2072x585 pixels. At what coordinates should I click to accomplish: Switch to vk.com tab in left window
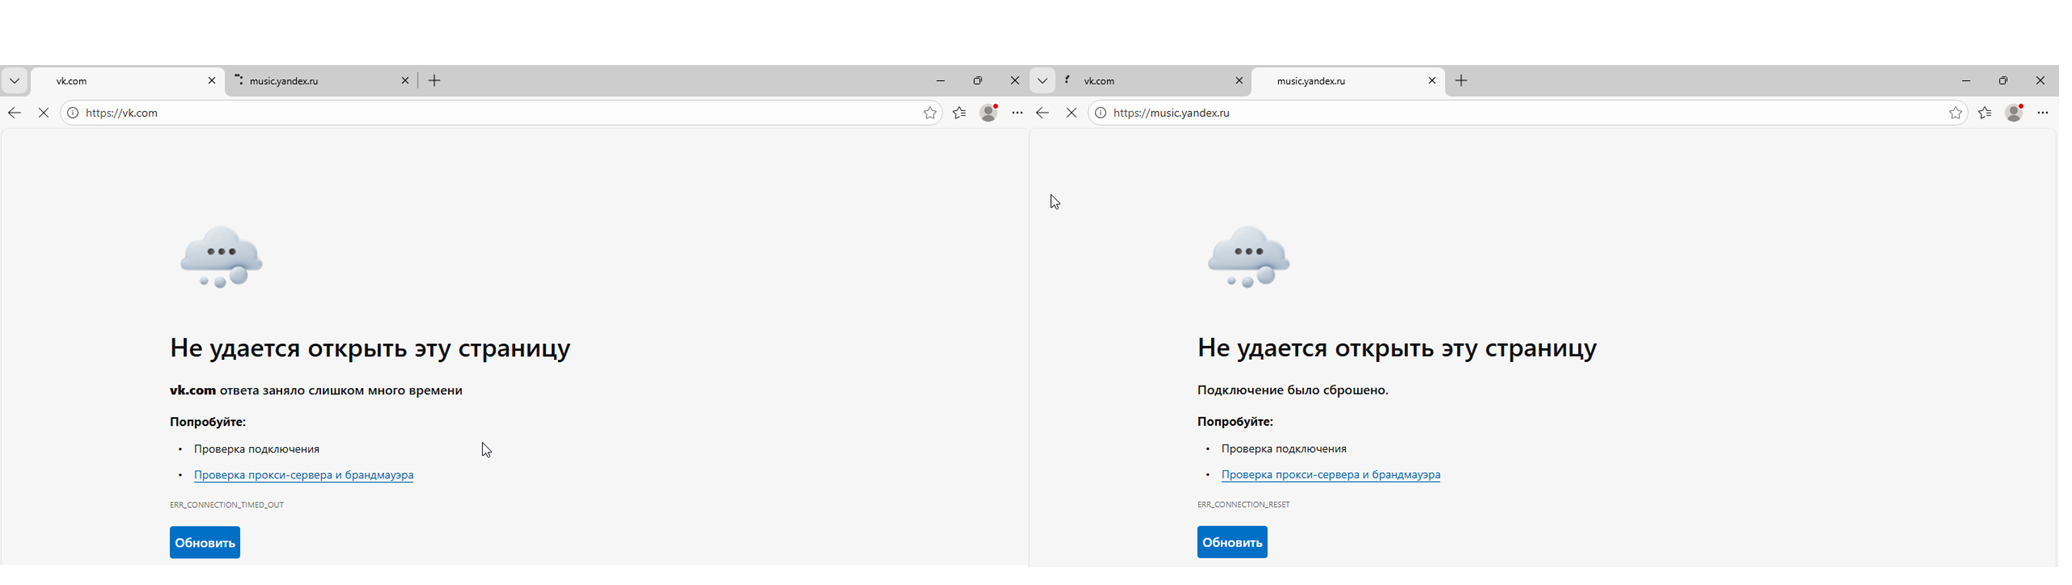click(x=129, y=82)
